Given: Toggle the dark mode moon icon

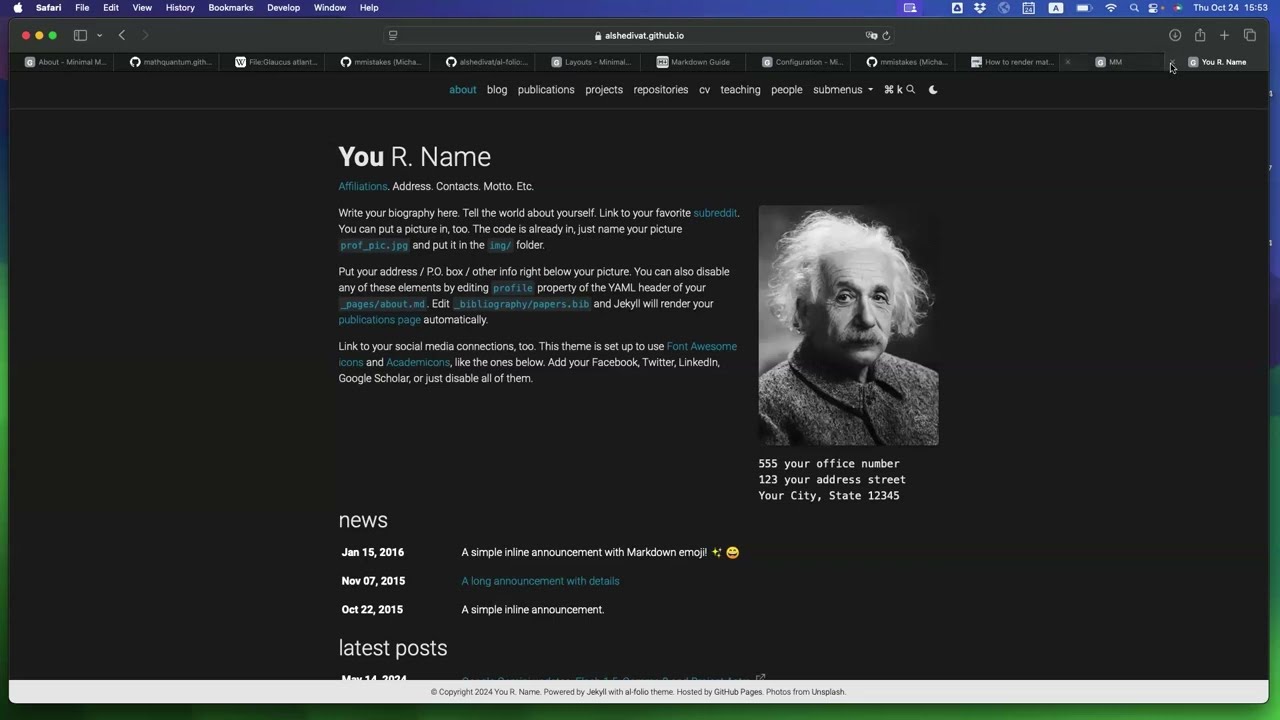Looking at the screenshot, I should point(933,90).
